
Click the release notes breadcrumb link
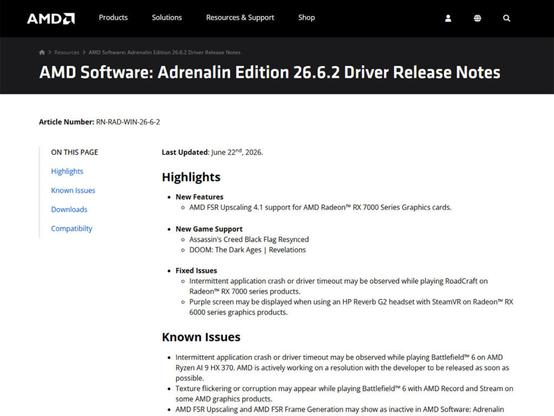pyautogui.click(x=164, y=52)
